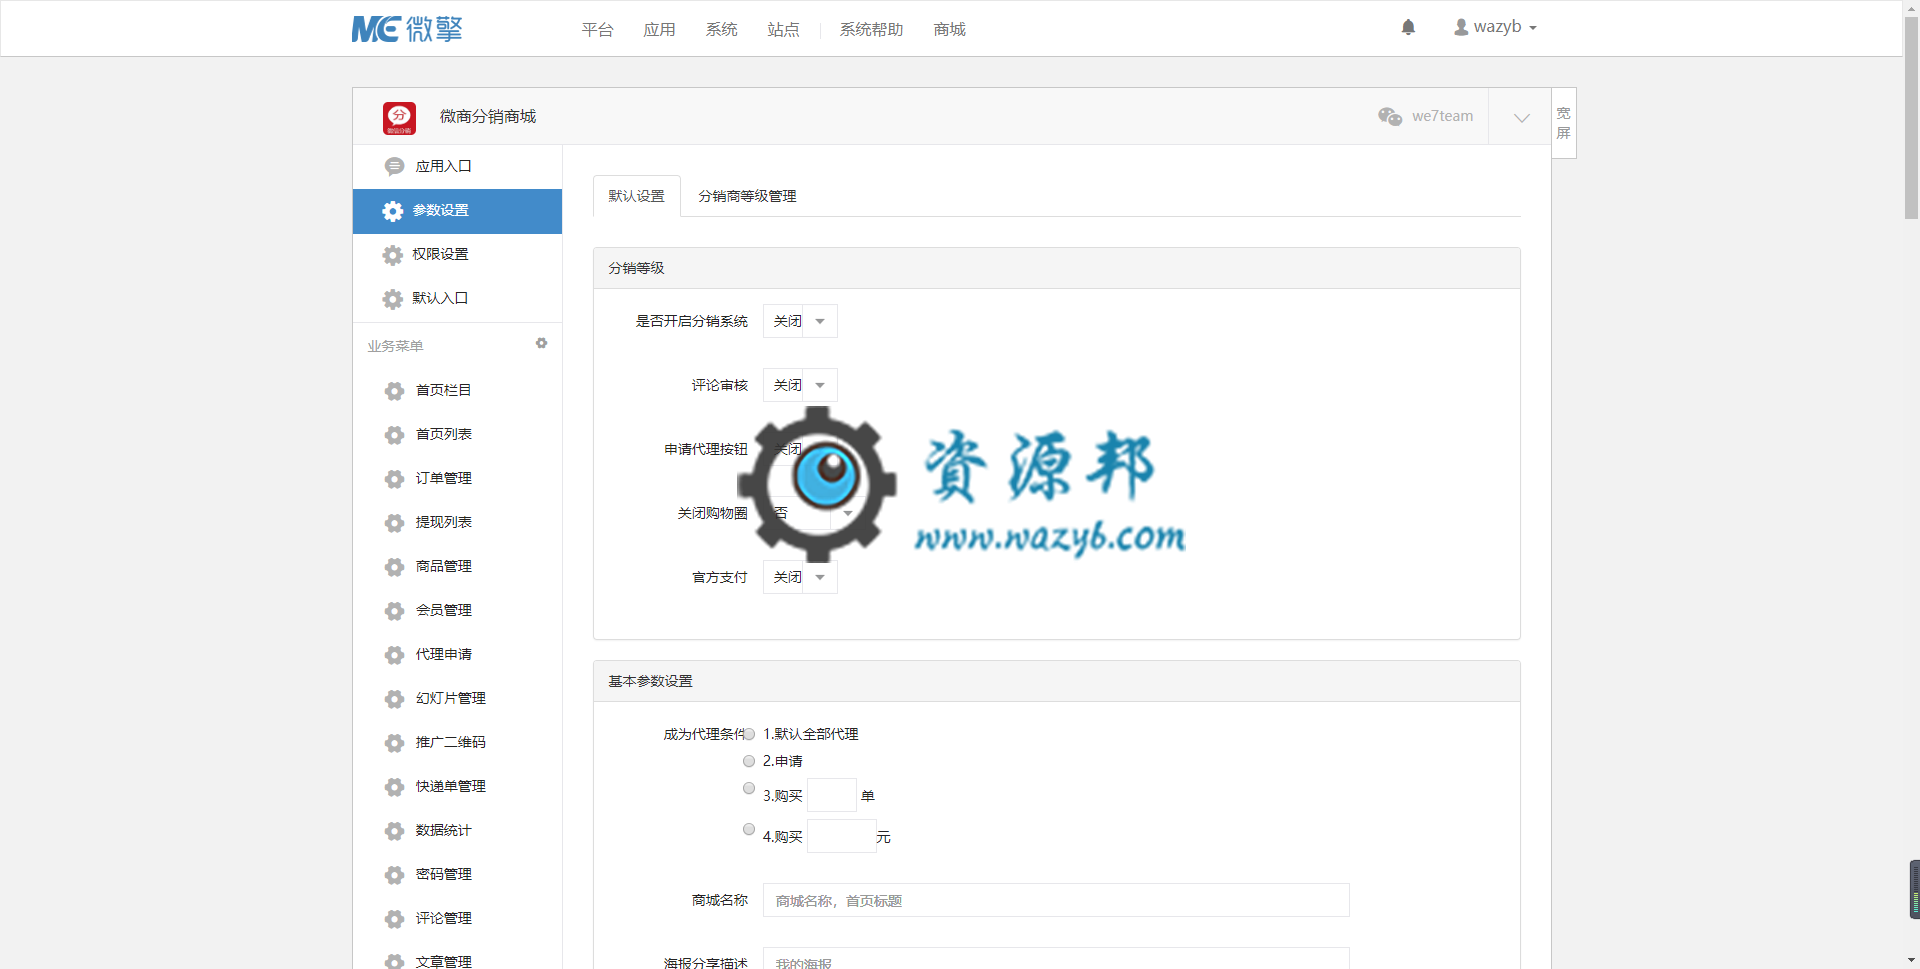Viewport: 1920px width, 969px height.
Task: Click the 快递单管理 gear icon
Action: (x=394, y=787)
